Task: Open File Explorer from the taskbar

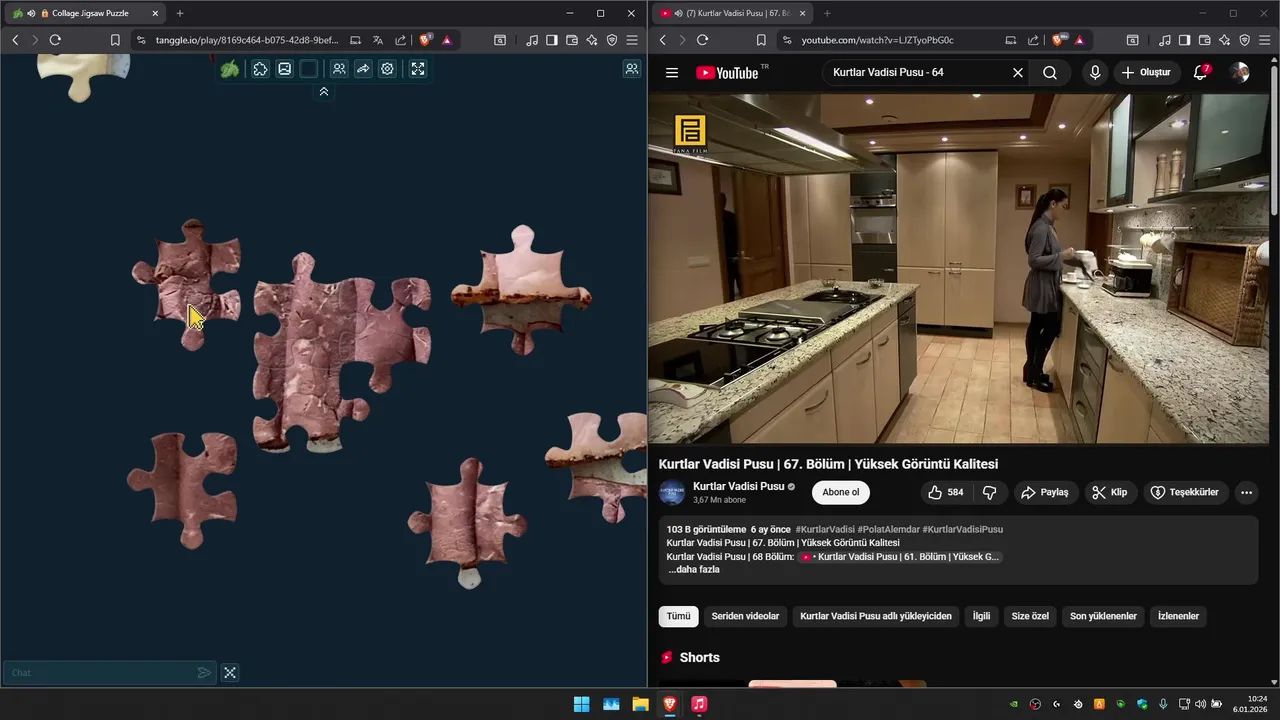Action: pos(640,704)
